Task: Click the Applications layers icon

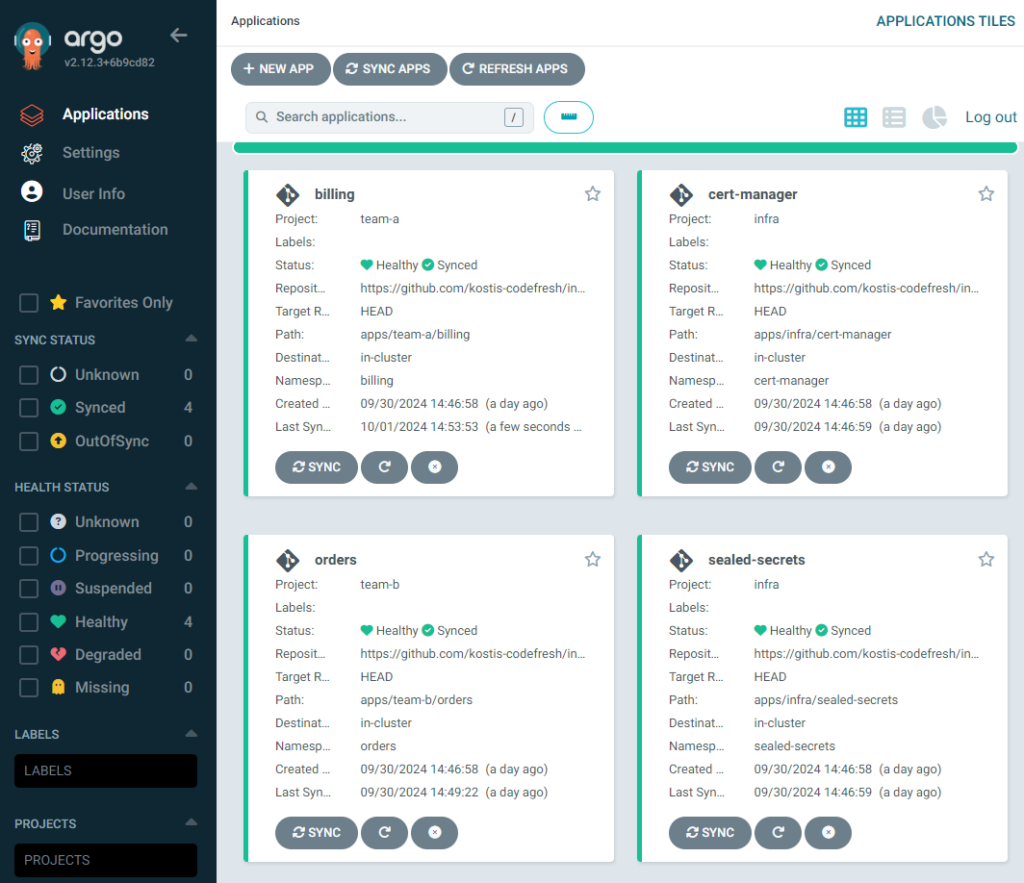Action: pos(32,115)
